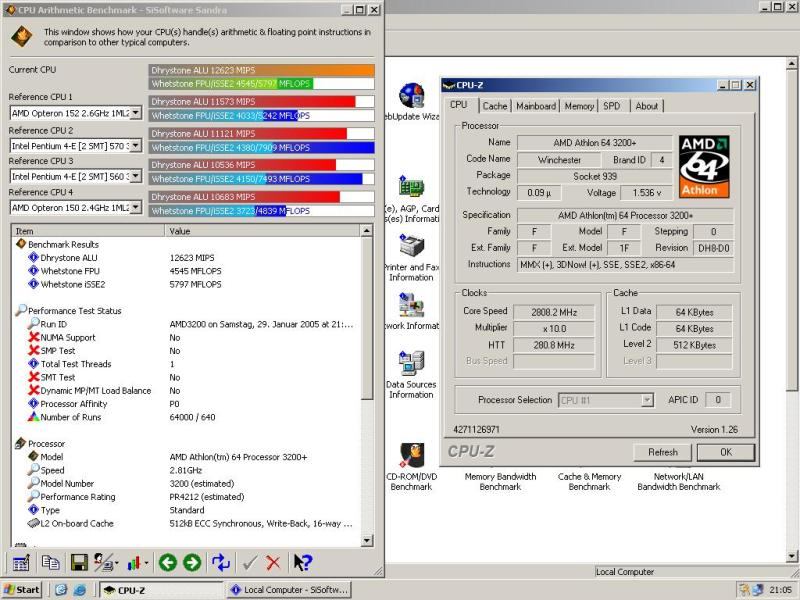Open Data Sources Information icon
Viewport: 800px width, 600px height.
tap(411, 363)
